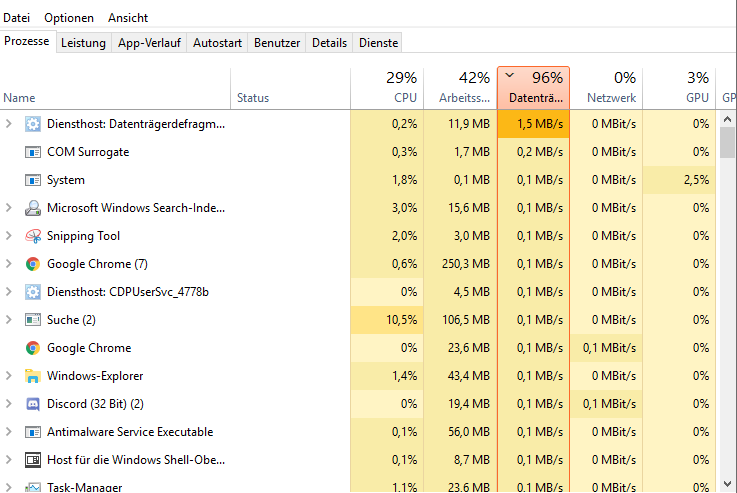The width and height of the screenshot is (737, 493).
Task: Expand the Suche (2) process group
Action: 8,320
